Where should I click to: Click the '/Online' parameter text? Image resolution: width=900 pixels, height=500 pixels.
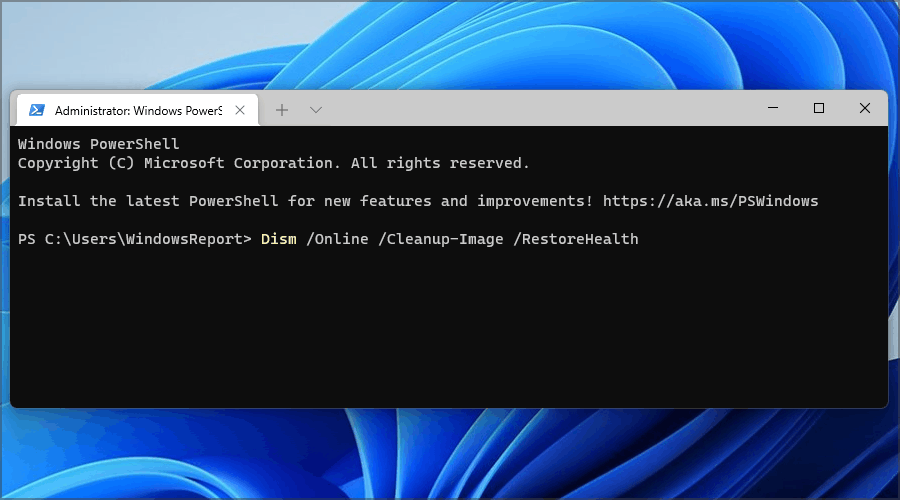338,239
